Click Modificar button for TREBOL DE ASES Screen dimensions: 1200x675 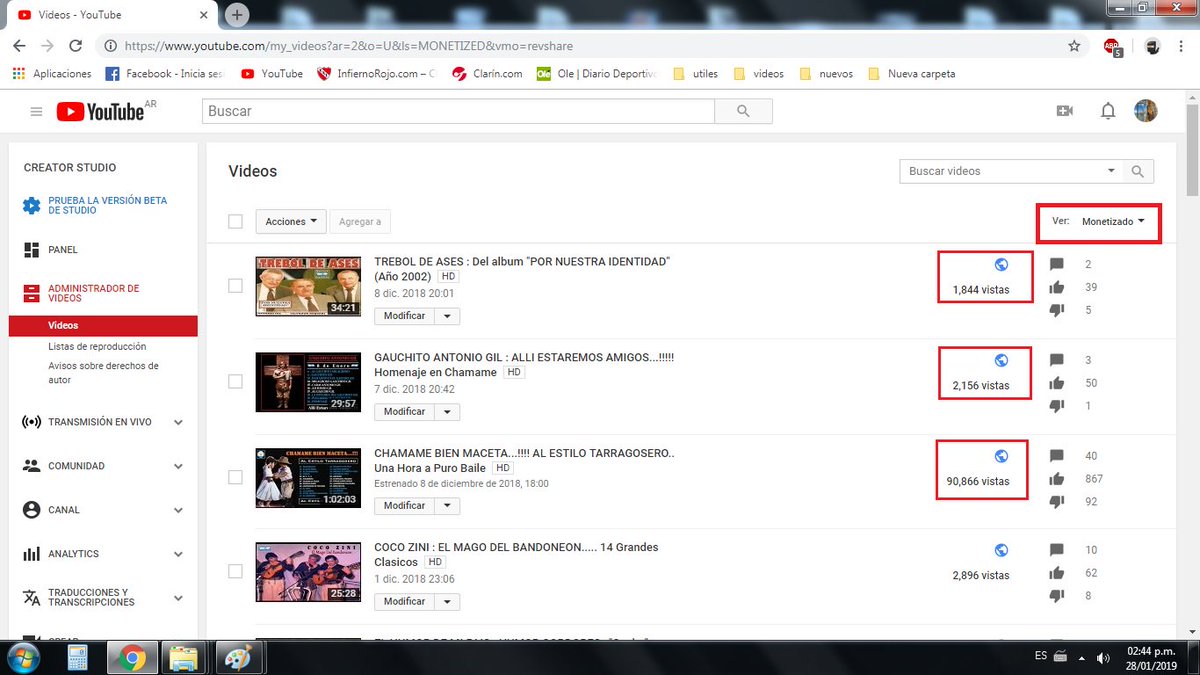404,316
